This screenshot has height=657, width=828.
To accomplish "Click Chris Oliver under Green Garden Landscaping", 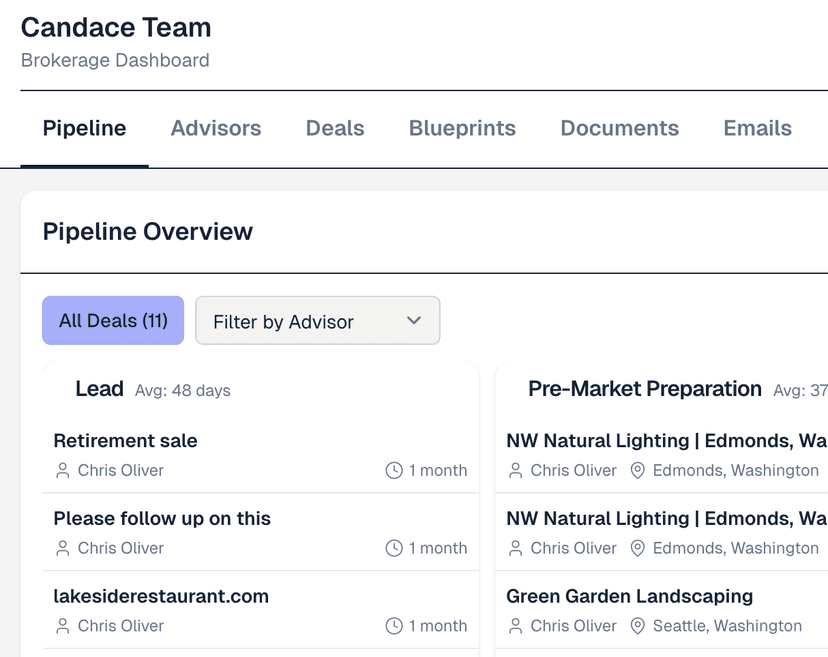I will (573, 626).
